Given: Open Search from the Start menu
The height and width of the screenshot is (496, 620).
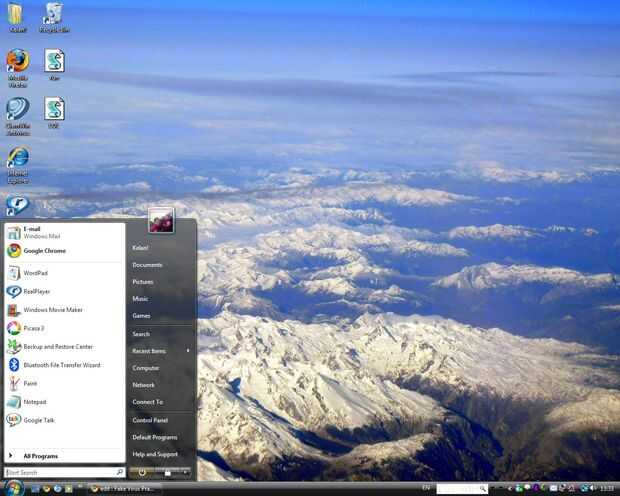Looking at the screenshot, I should pos(141,334).
